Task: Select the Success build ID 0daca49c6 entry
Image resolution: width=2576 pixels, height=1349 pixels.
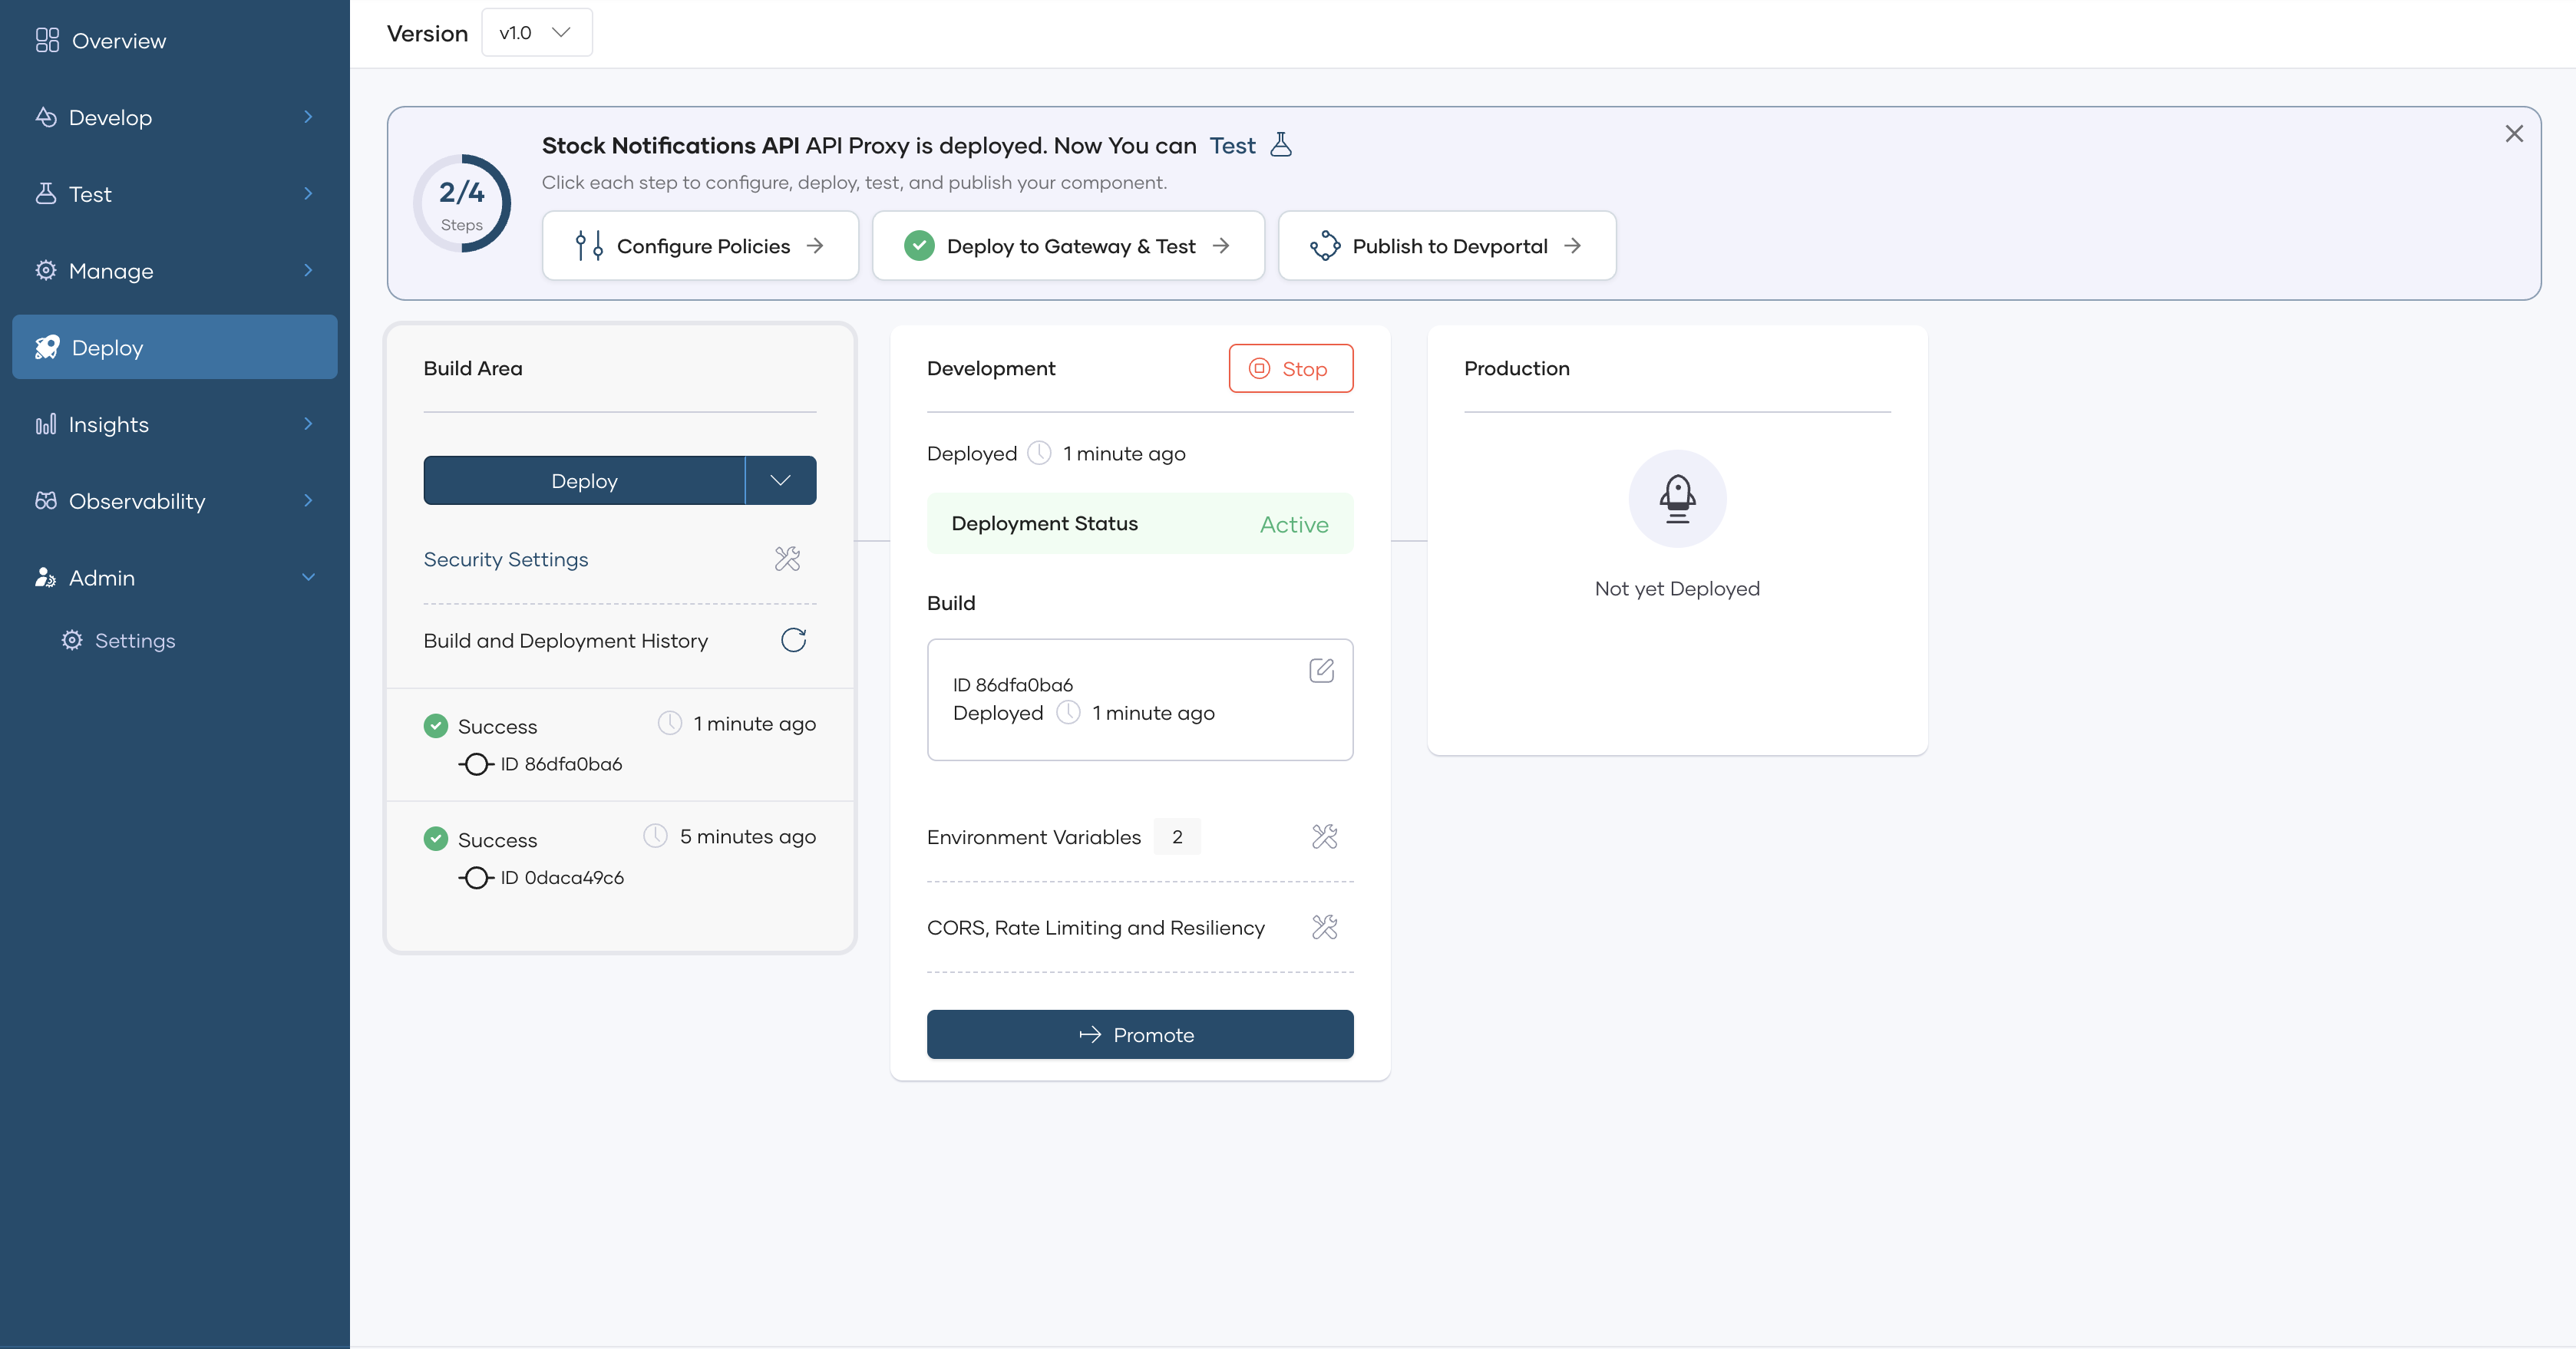Action: (620, 858)
